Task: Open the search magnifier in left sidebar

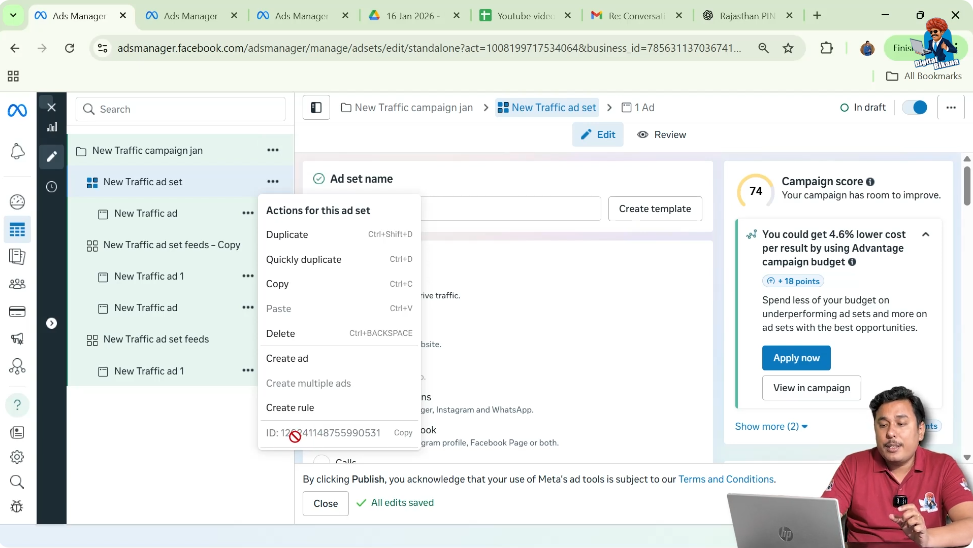Action: pos(17,482)
